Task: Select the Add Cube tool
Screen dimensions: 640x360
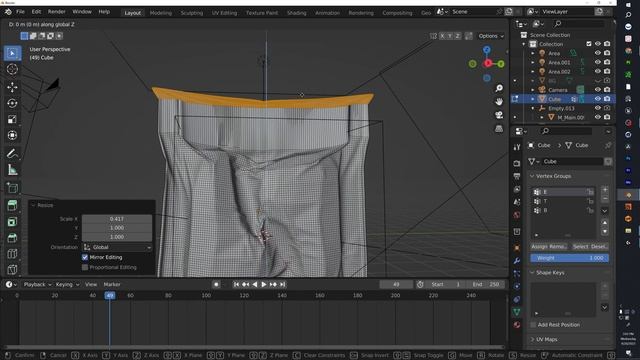Action: click(x=12, y=188)
